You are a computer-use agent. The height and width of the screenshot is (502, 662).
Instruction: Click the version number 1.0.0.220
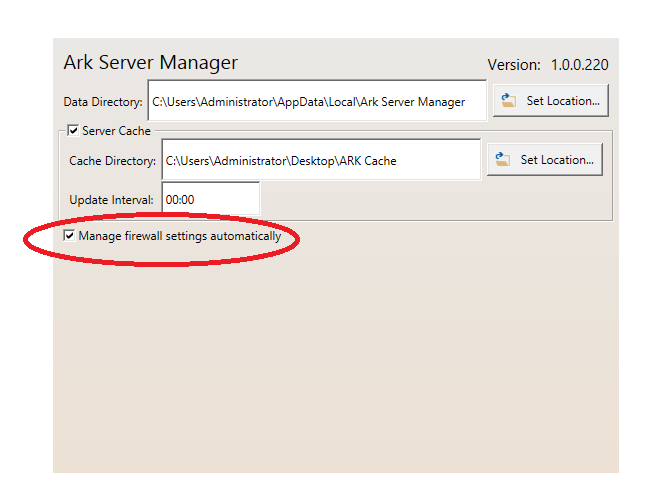tap(580, 65)
